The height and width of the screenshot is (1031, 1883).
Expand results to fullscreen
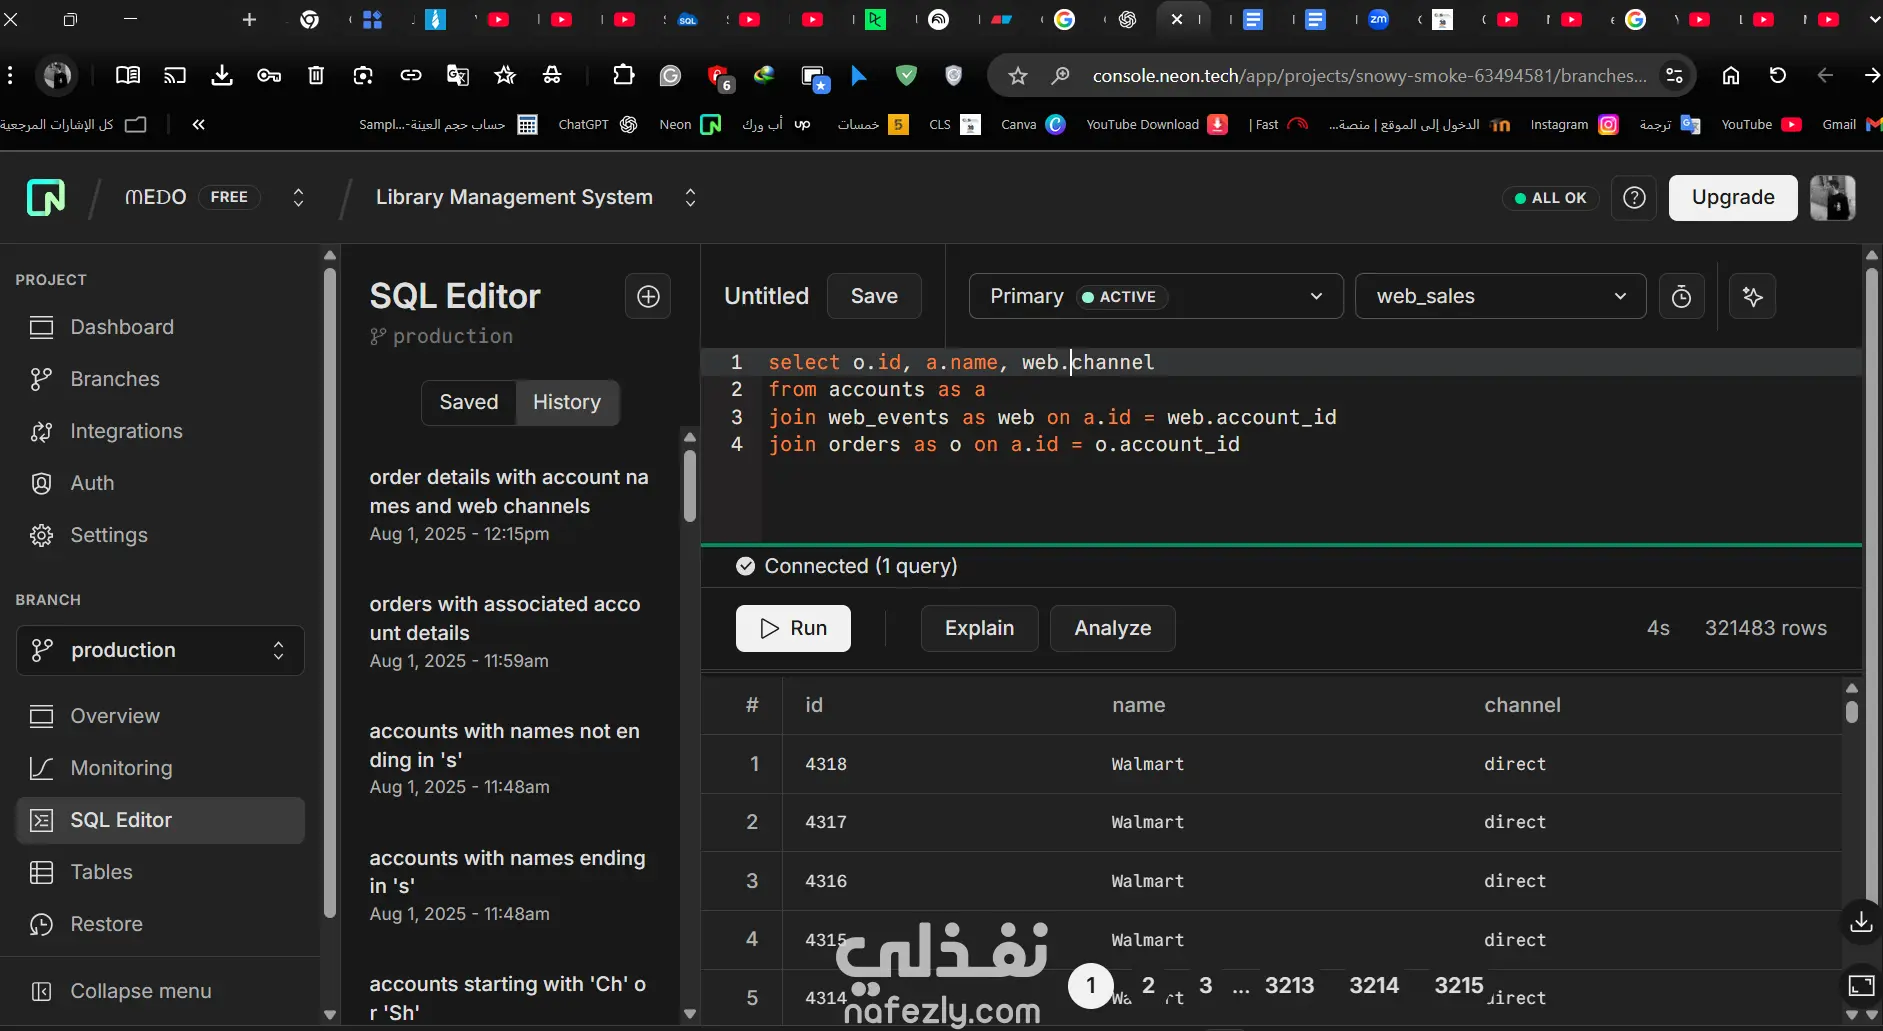[x=1861, y=985]
